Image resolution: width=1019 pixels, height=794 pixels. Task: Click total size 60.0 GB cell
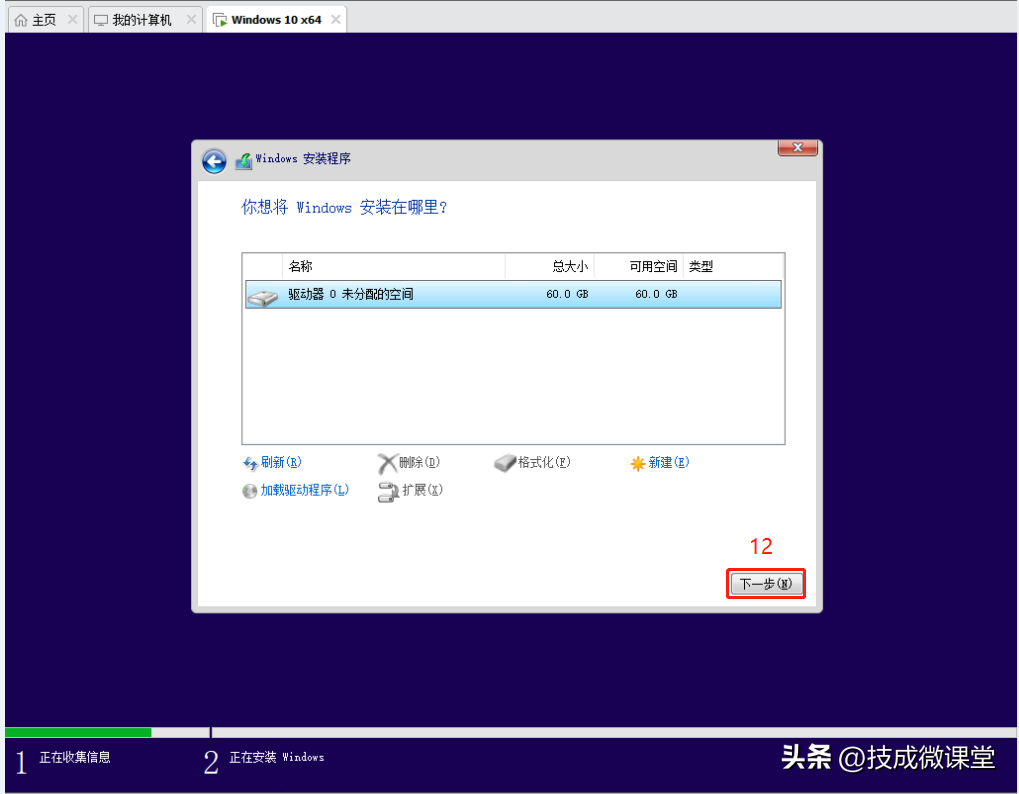pos(567,294)
